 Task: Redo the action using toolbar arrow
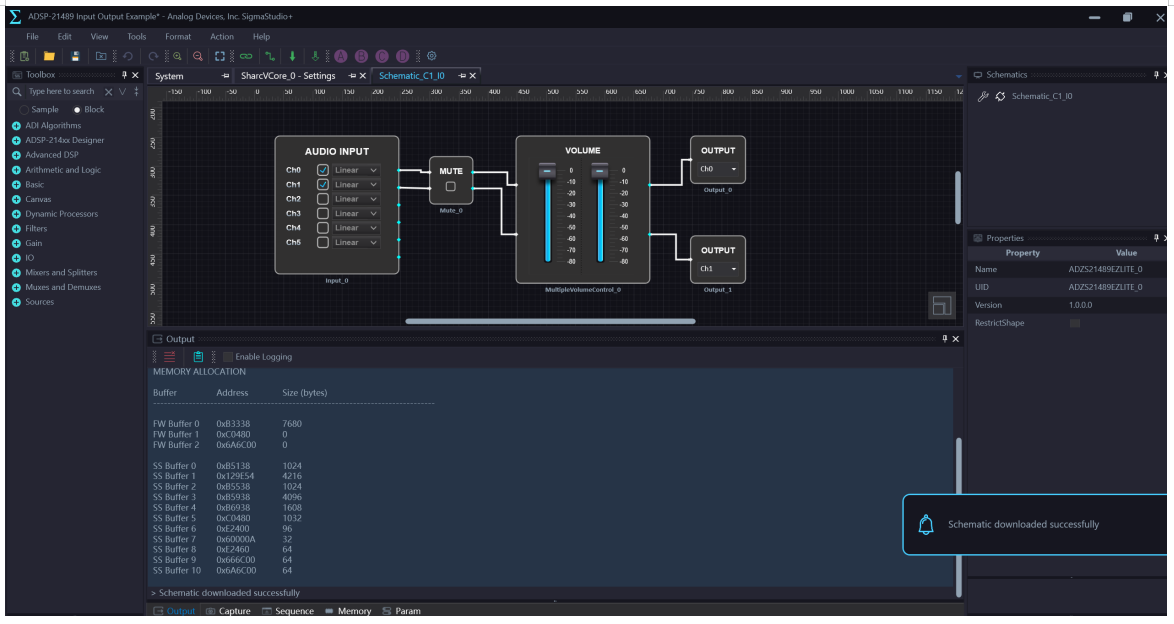click(153, 56)
